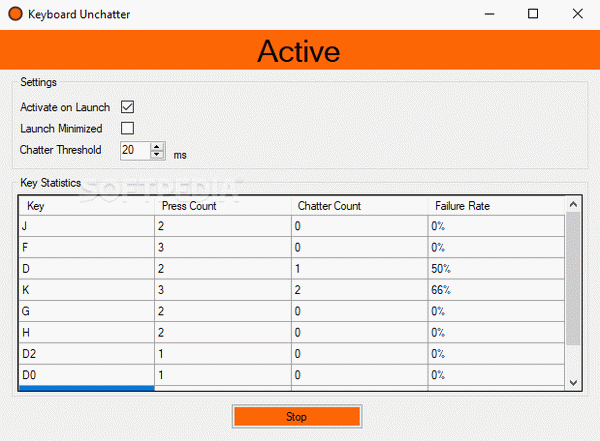Minimize the Keyboard Unchatter window
The height and width of the screenshot is (441, 600).
point(489,14)
